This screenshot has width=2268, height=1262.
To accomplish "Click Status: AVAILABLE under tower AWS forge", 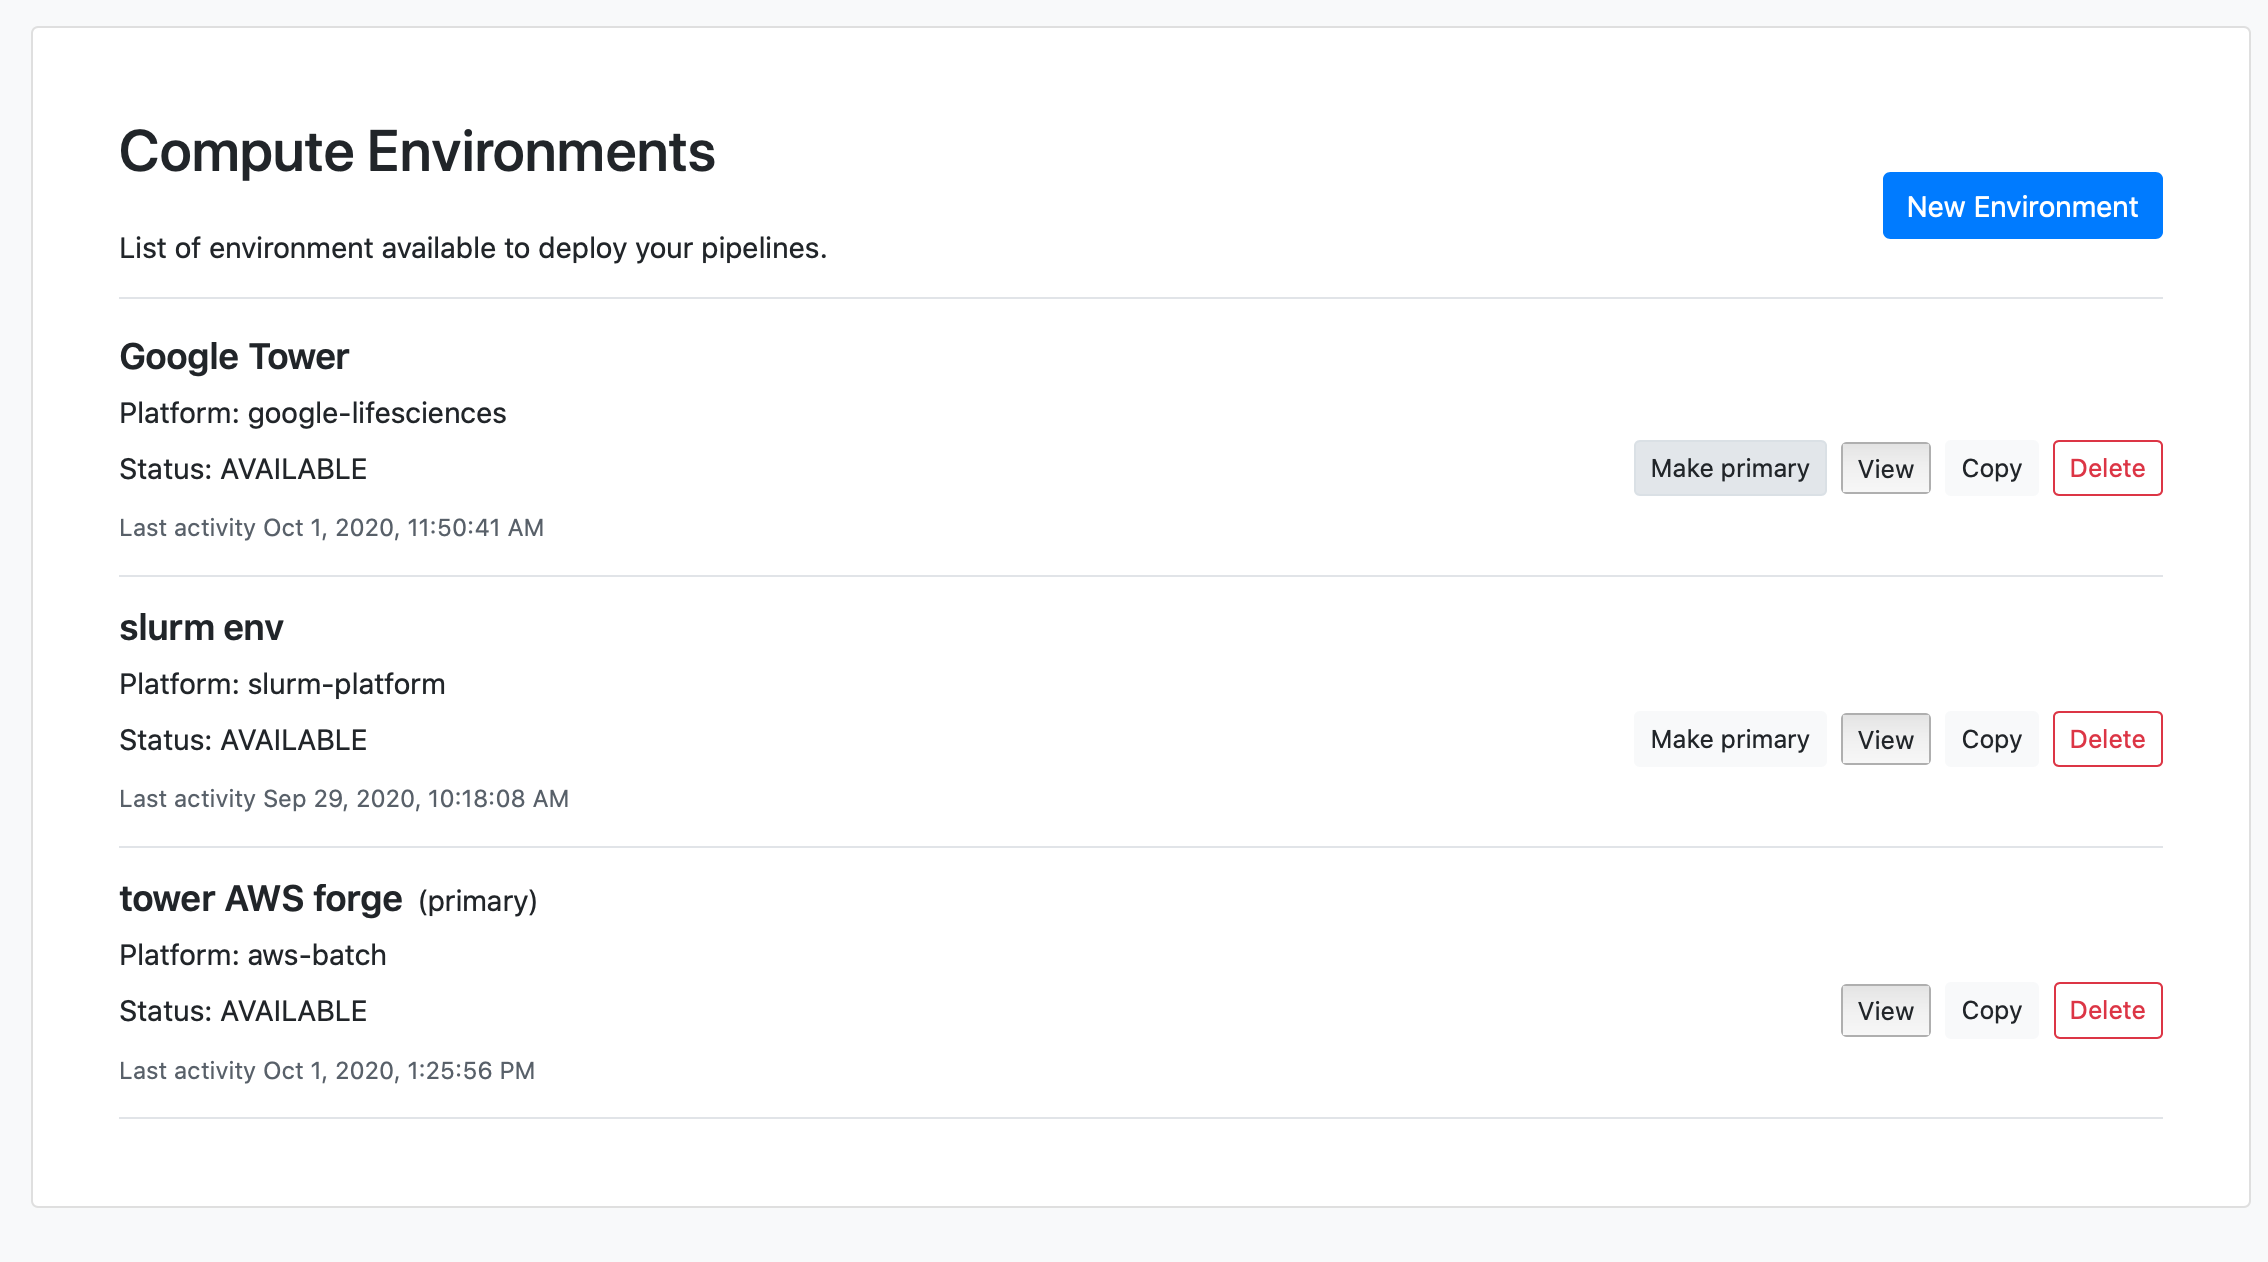I will pos(243,1011).
